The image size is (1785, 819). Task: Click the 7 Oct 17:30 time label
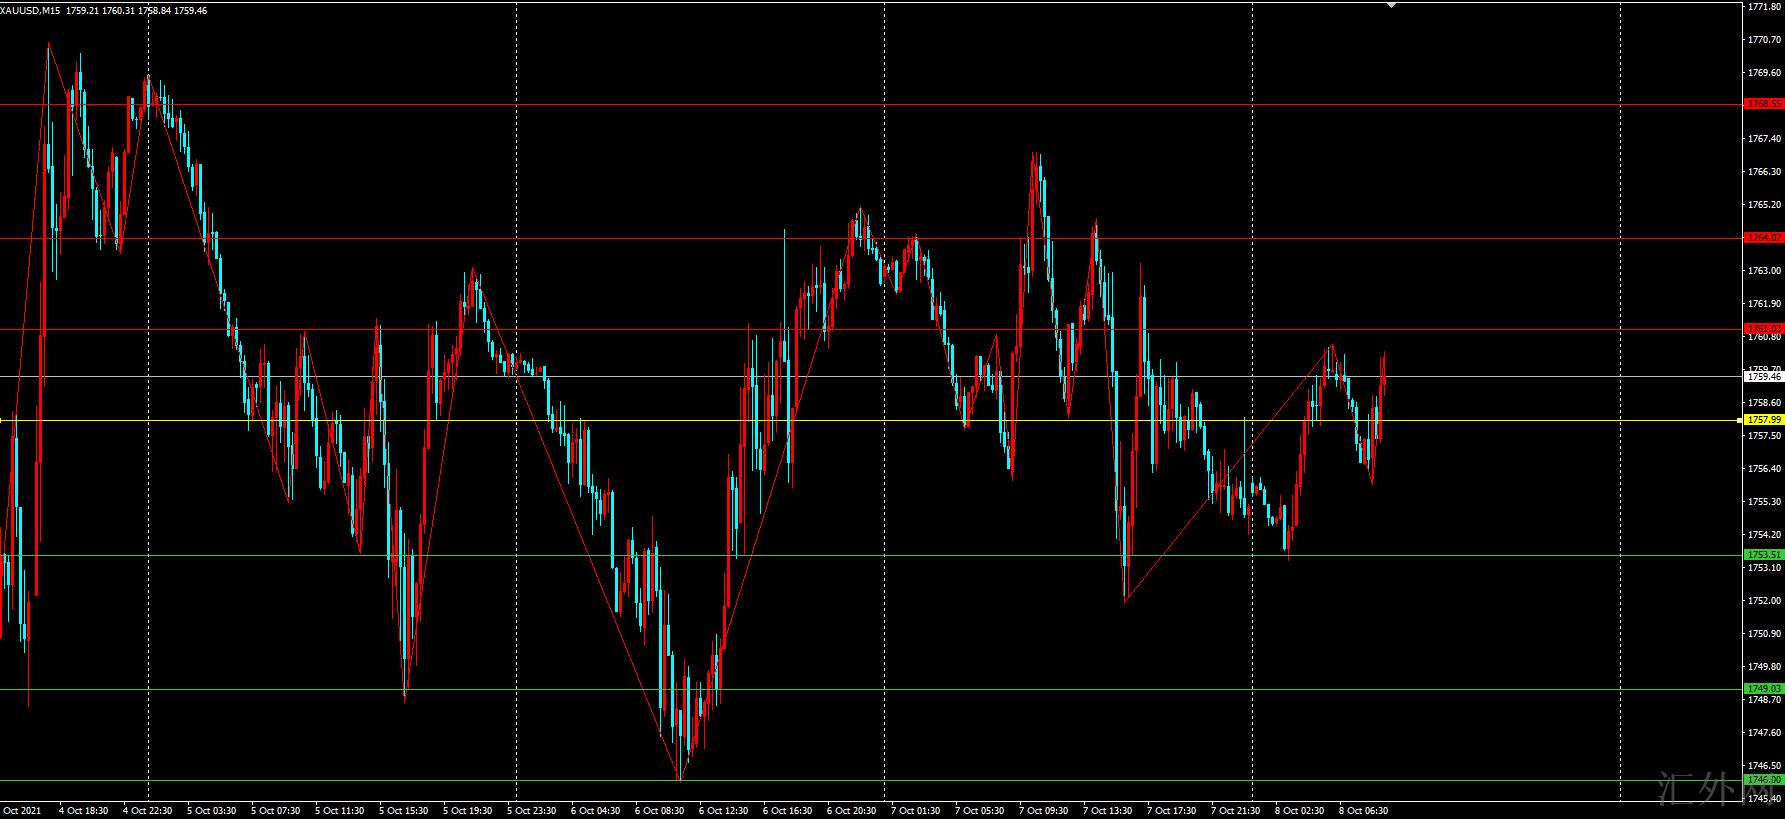(x=1172, y=811)
